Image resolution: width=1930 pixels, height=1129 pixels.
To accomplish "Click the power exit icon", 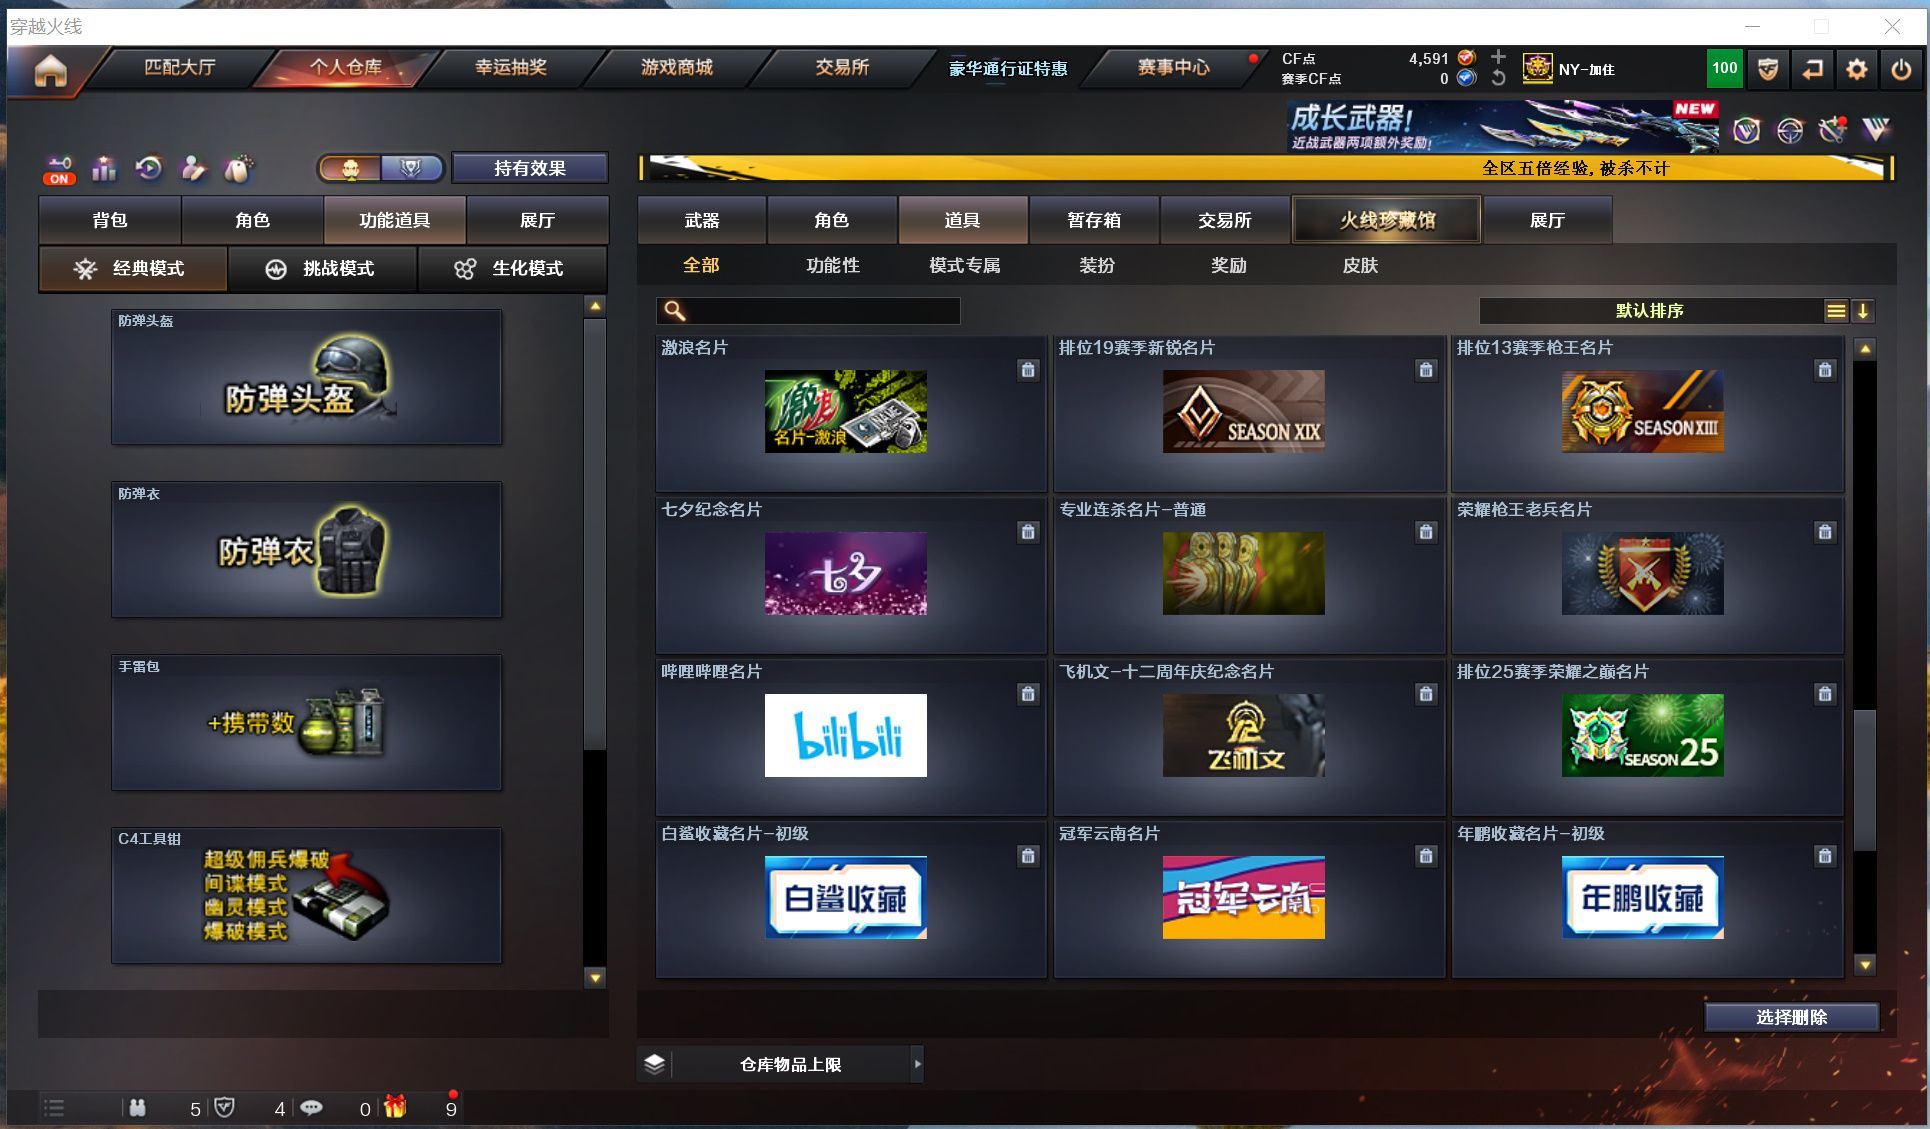I will (x=1900, y=69).
